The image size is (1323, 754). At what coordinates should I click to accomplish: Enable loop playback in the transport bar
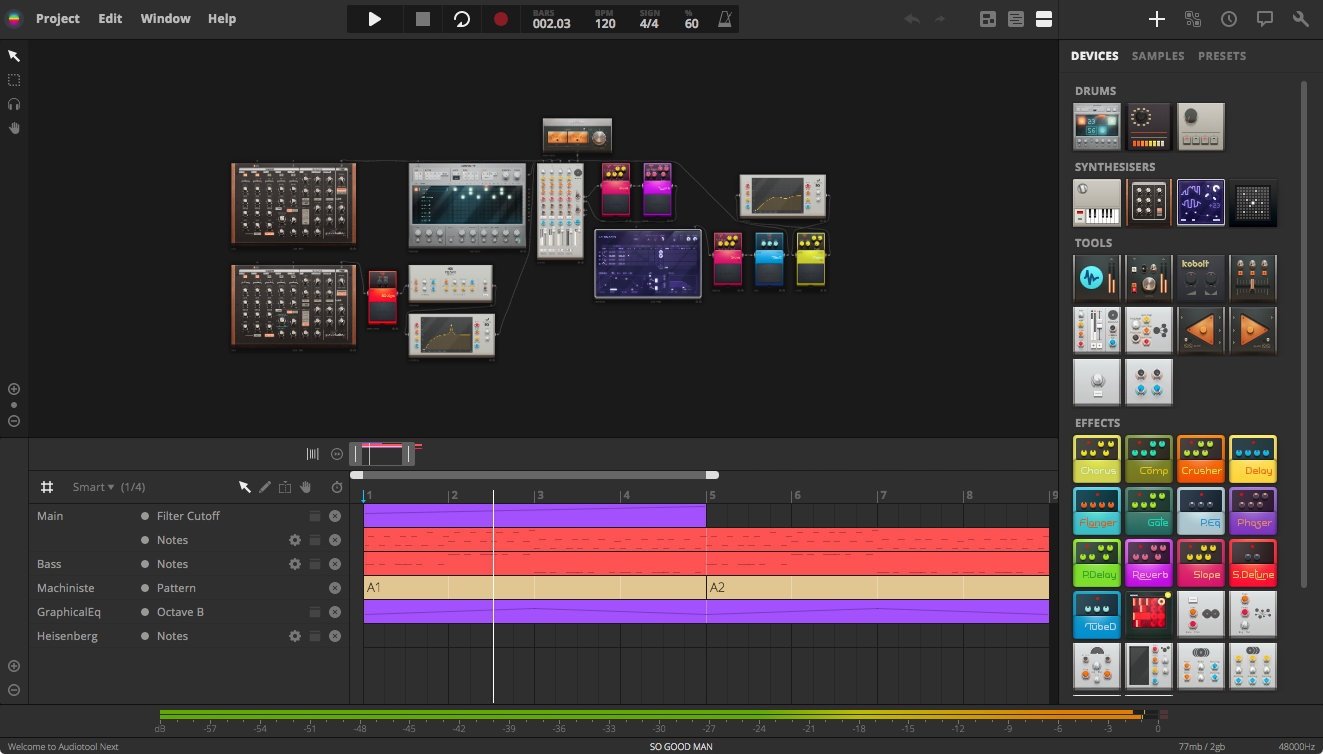(461, 18)
